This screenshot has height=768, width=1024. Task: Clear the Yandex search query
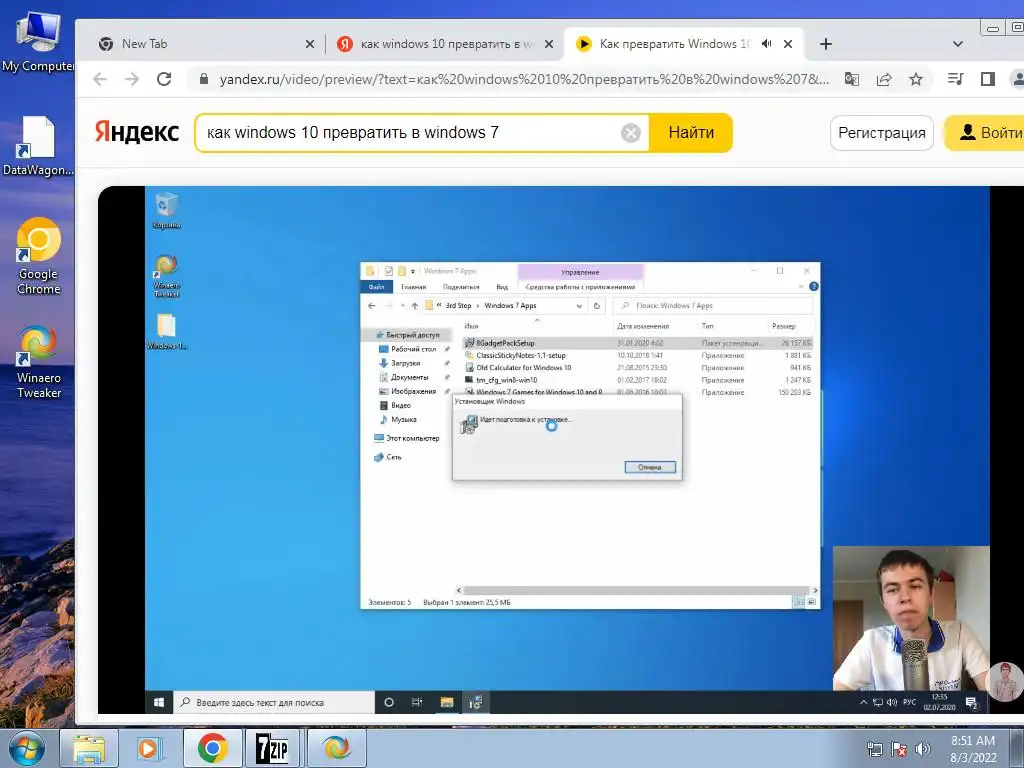[630, 133]
